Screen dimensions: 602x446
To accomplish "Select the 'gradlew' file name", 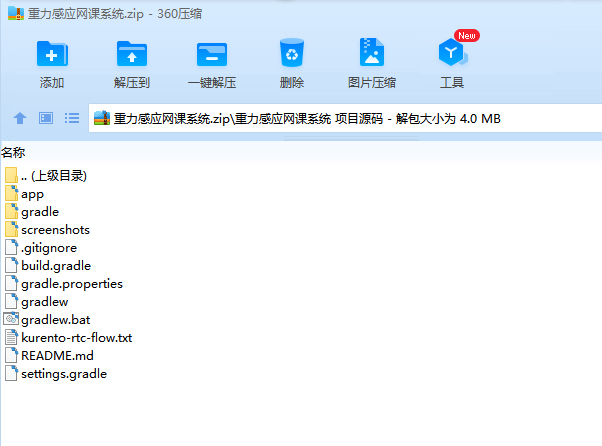I will [x=45, y=302].
